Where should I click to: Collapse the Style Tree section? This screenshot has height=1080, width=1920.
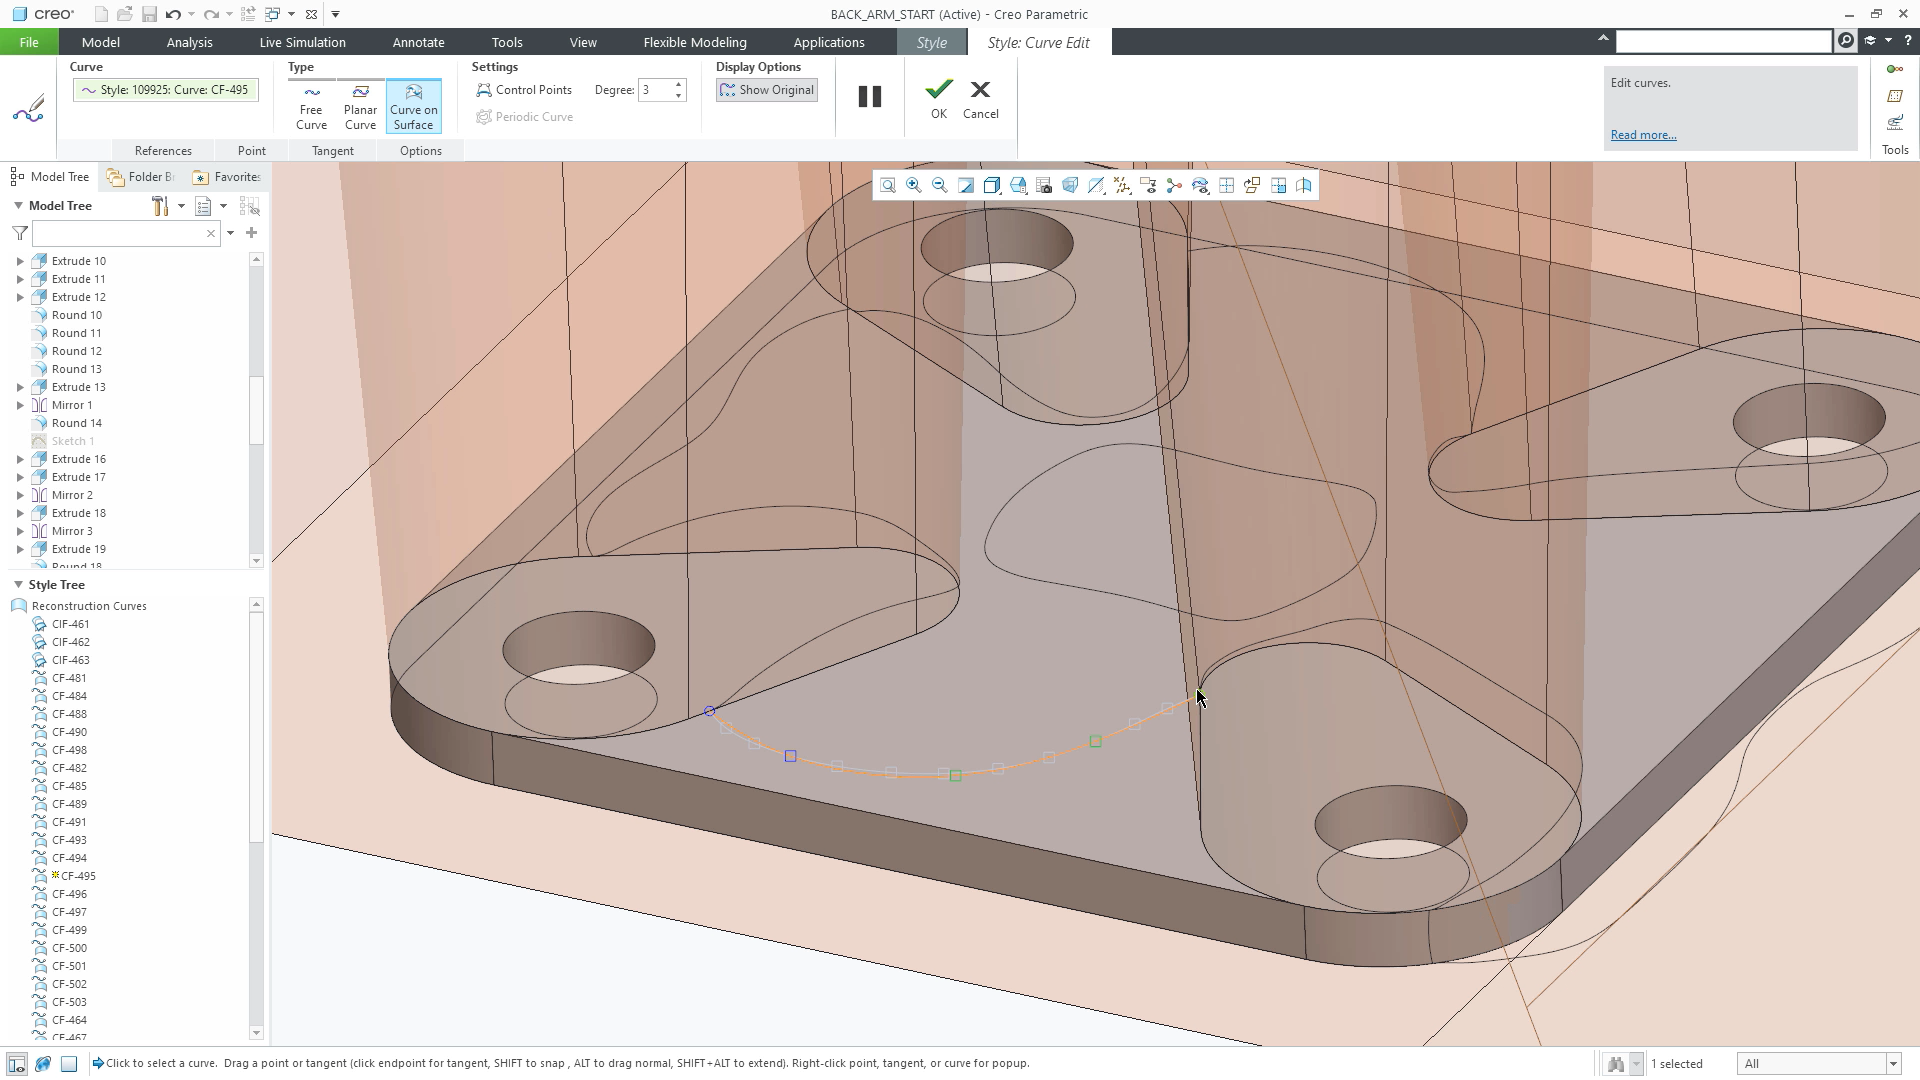[18, 585]
